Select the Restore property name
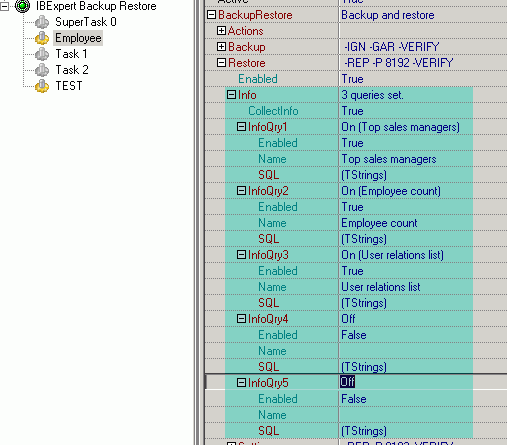This screenshot has width=507, height=445. (247, 63)
